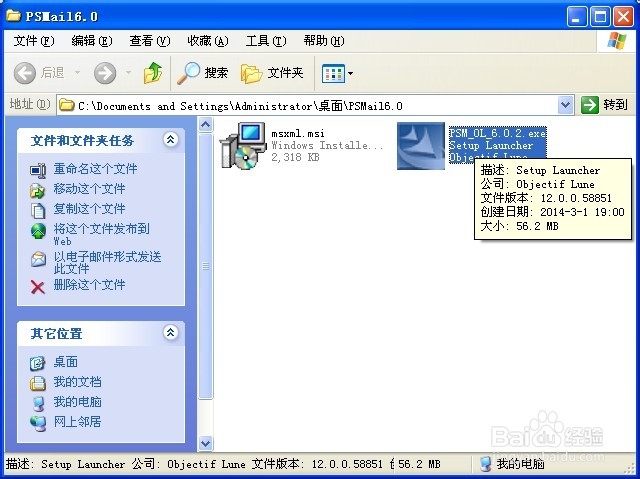Click the 我的文档 folder icon
The width and height of the screenshot is (640, 479).
coord(38,383)
